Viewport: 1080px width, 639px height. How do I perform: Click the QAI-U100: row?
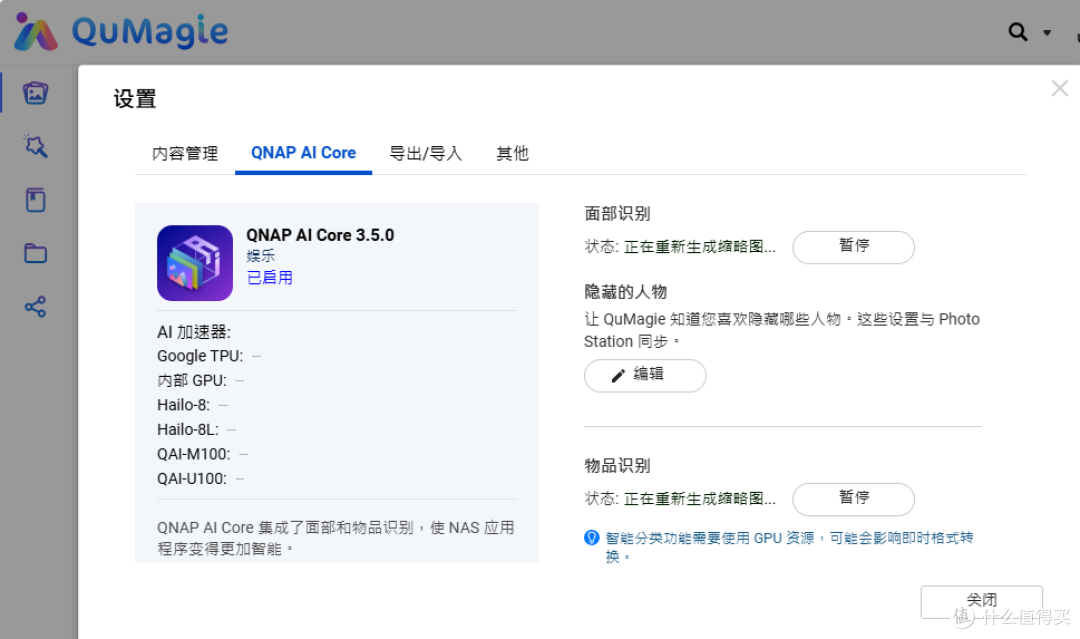[200, 479]
